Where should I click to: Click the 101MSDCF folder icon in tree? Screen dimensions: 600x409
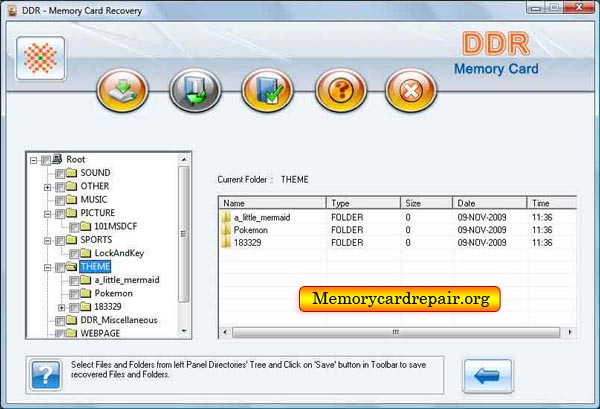pyautogui.click(x=86, y=226)
